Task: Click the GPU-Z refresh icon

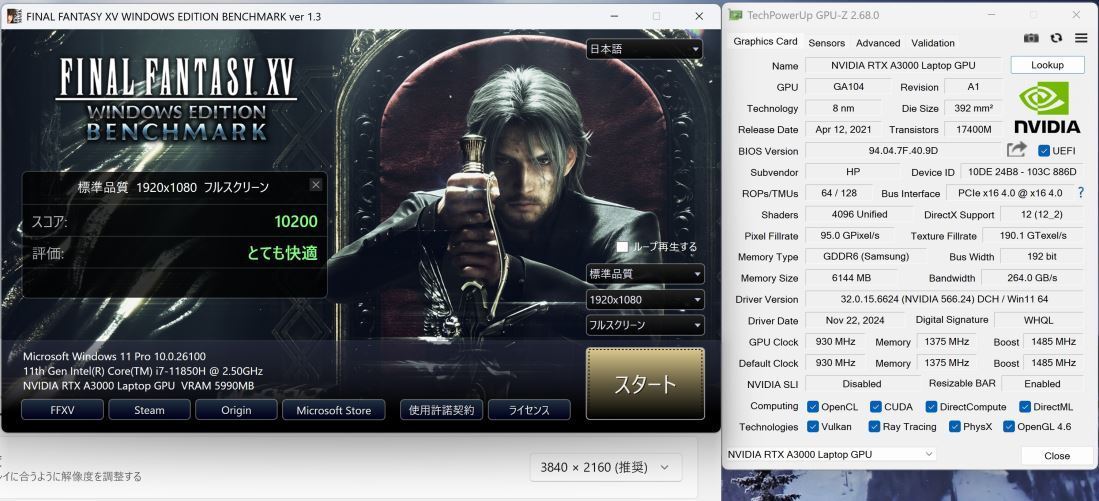Action: click(1056, 38)
